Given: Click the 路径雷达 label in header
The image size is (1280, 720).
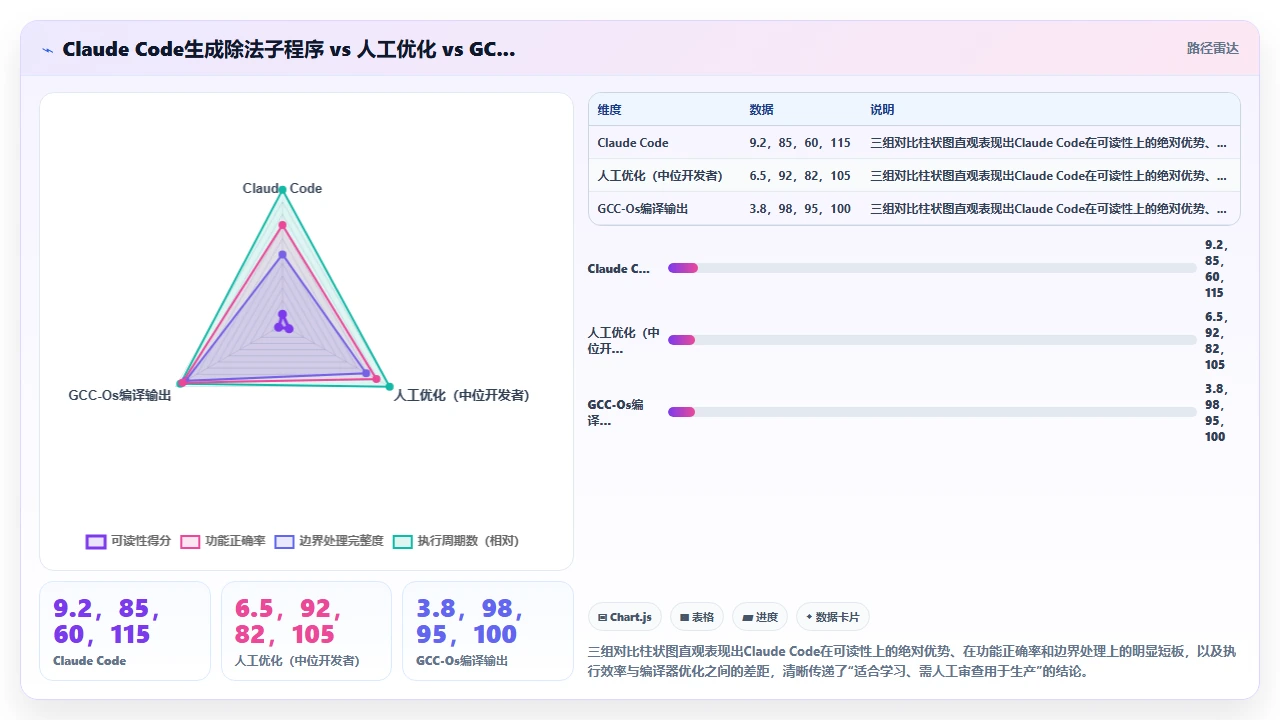Looking at the screenshot, I should click(1212, 48).
